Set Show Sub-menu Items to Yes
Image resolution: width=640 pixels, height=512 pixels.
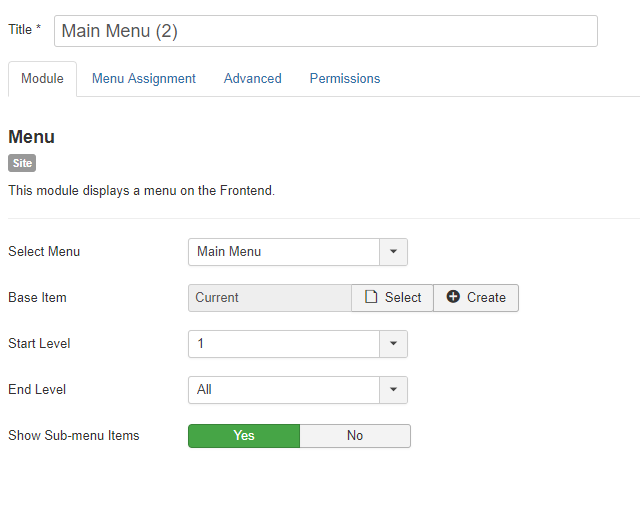[x=244, y=436]
